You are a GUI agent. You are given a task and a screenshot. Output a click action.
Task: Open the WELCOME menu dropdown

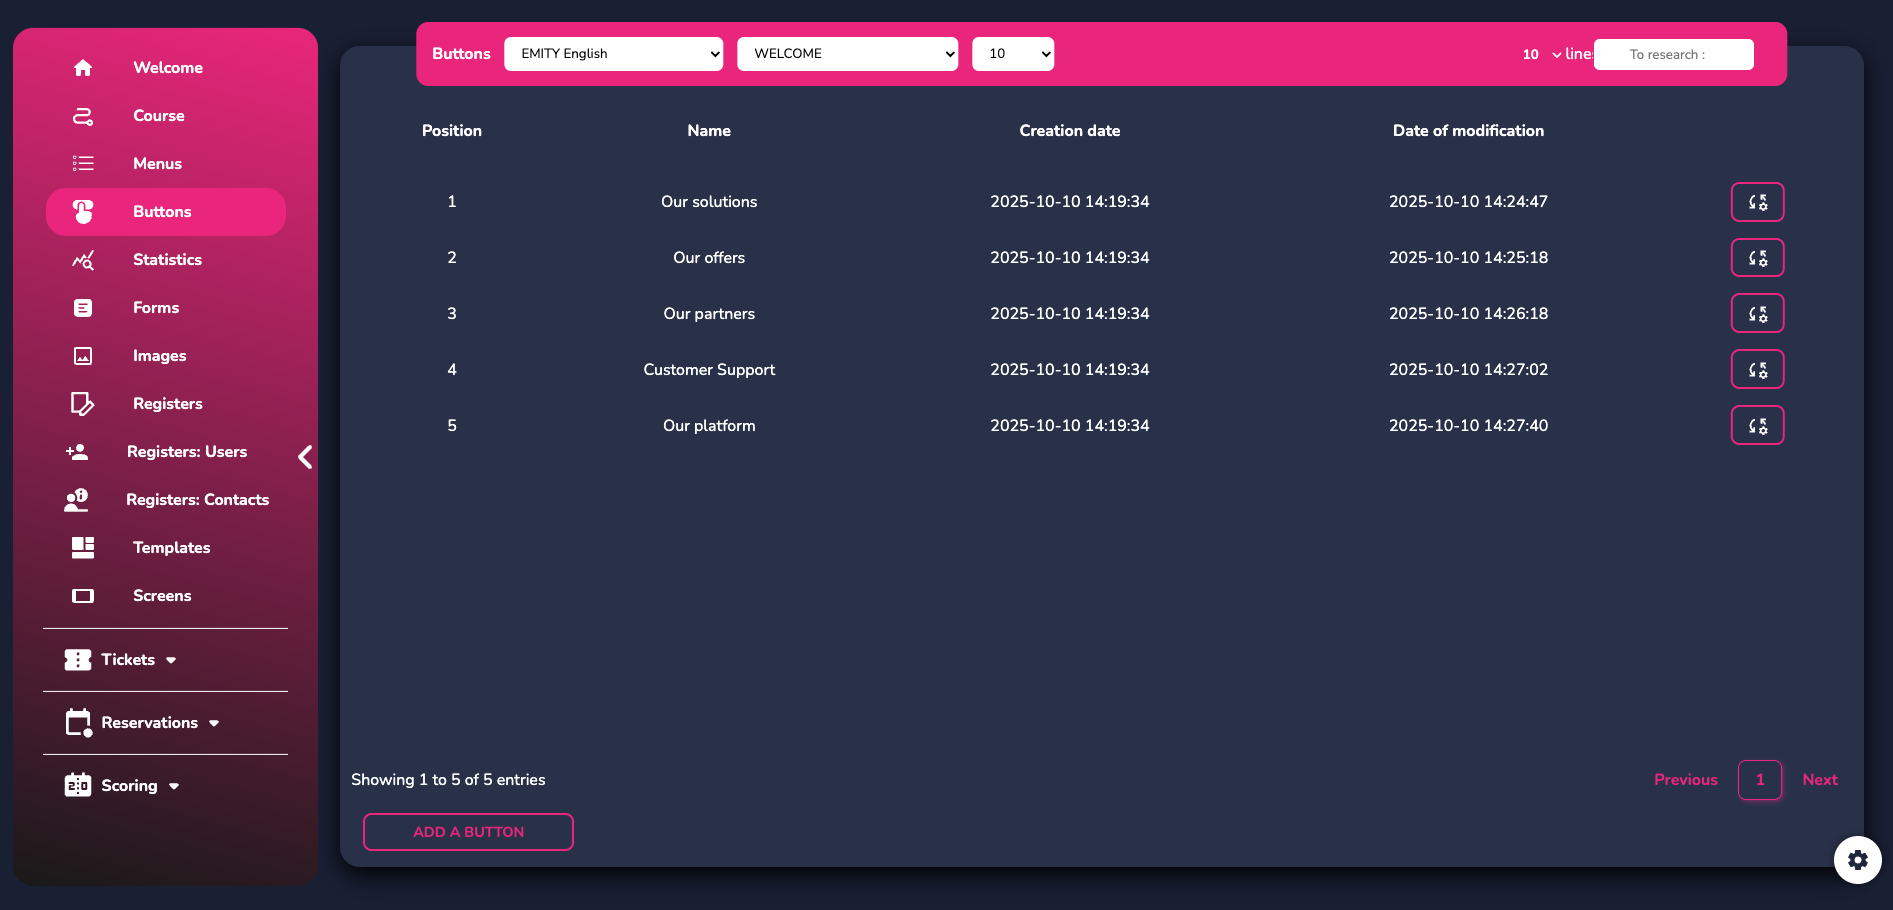tap(847, 54)
